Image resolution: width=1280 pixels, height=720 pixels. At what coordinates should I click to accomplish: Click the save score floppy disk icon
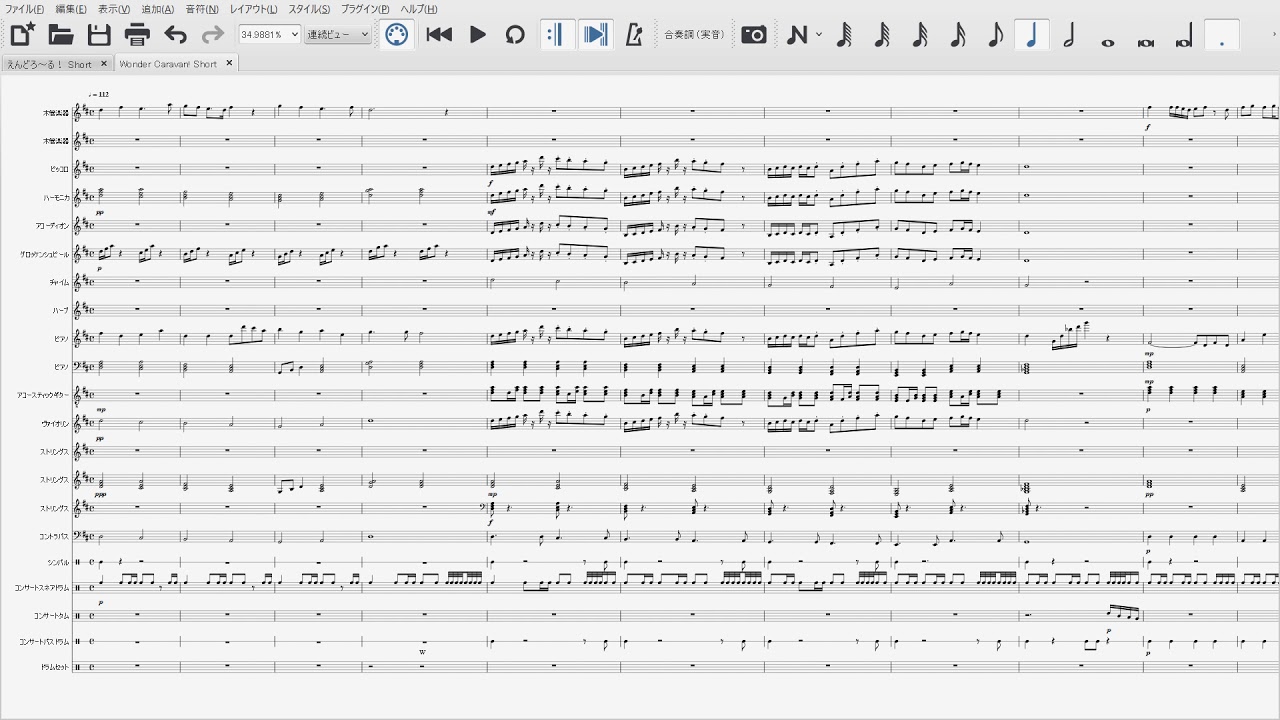tap(99, 35)
